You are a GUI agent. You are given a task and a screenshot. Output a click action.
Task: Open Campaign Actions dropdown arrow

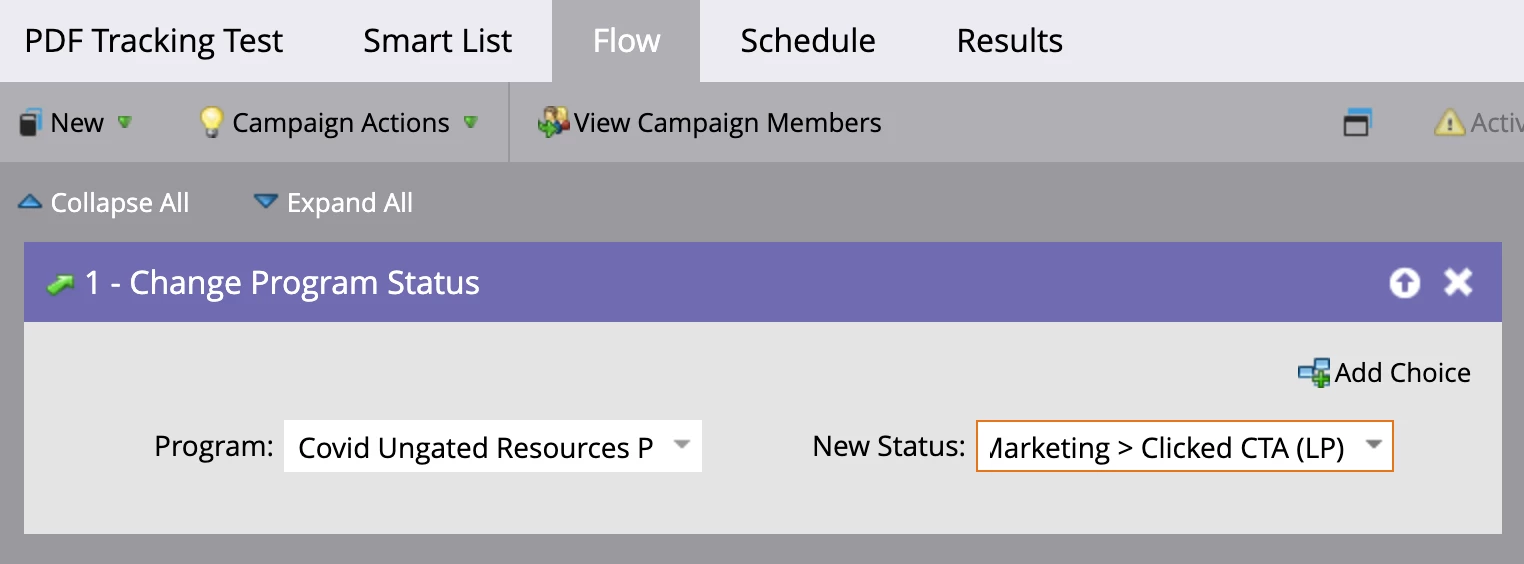point(471,122)
